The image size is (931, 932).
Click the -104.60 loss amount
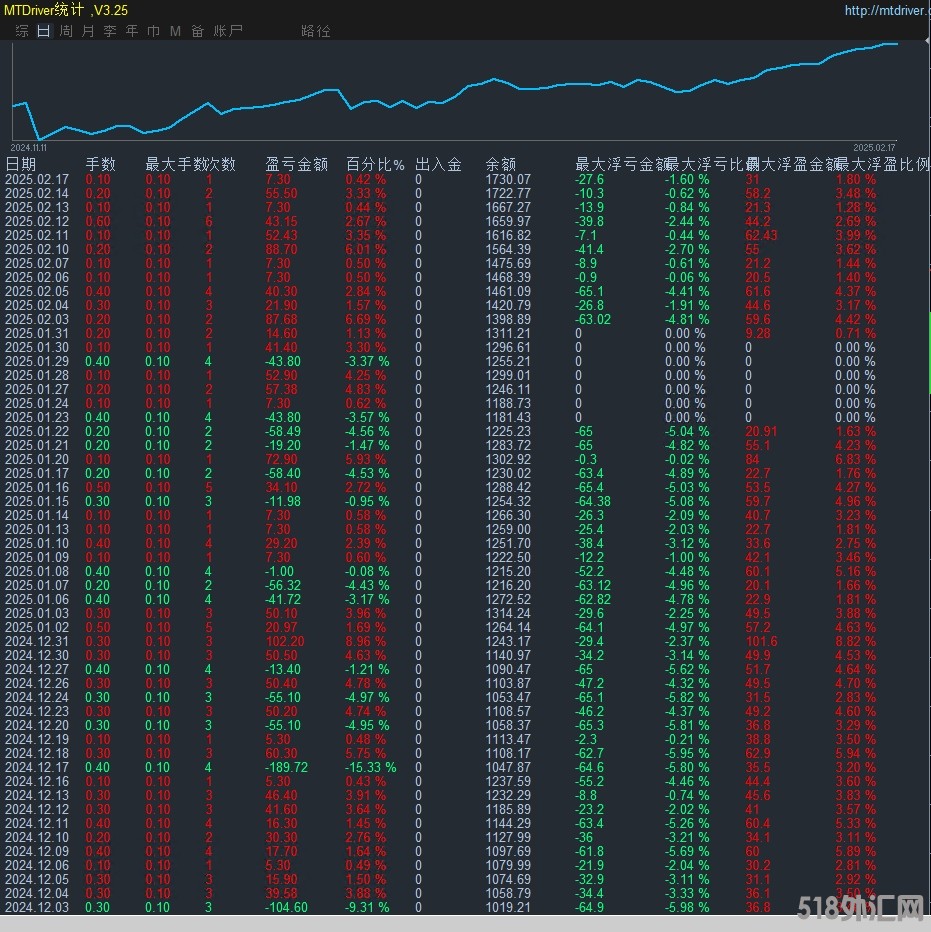click(x=287, y=908)
